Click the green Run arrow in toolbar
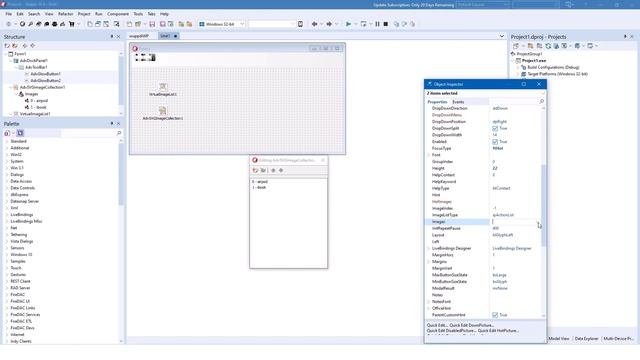 click(348, 24)
